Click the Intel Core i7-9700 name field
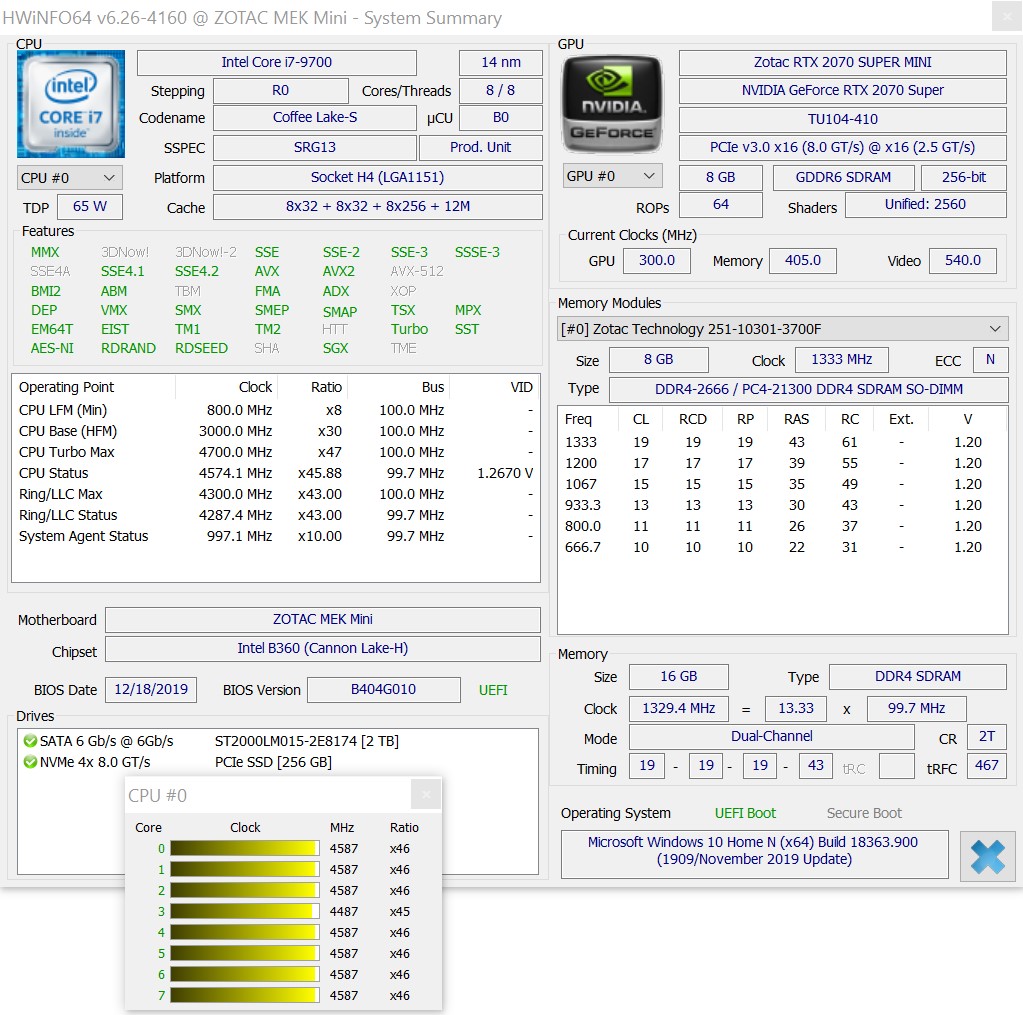The height and width of the screenshot is (1015, 1023). pos(277,63)
